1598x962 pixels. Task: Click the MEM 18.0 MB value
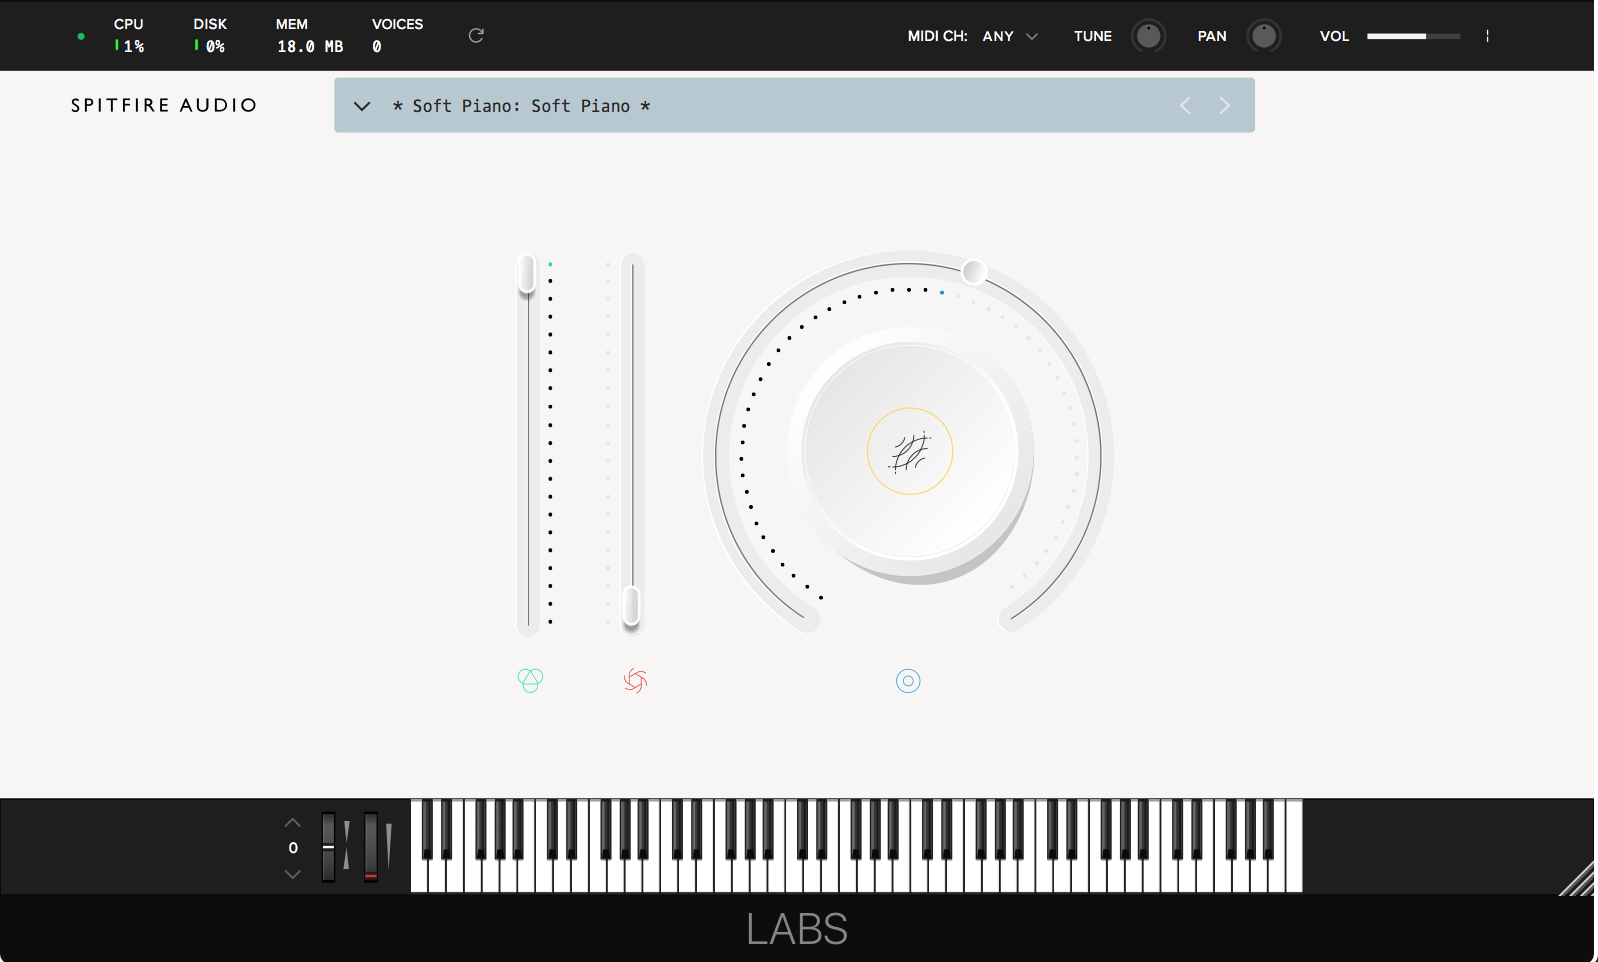310,47
